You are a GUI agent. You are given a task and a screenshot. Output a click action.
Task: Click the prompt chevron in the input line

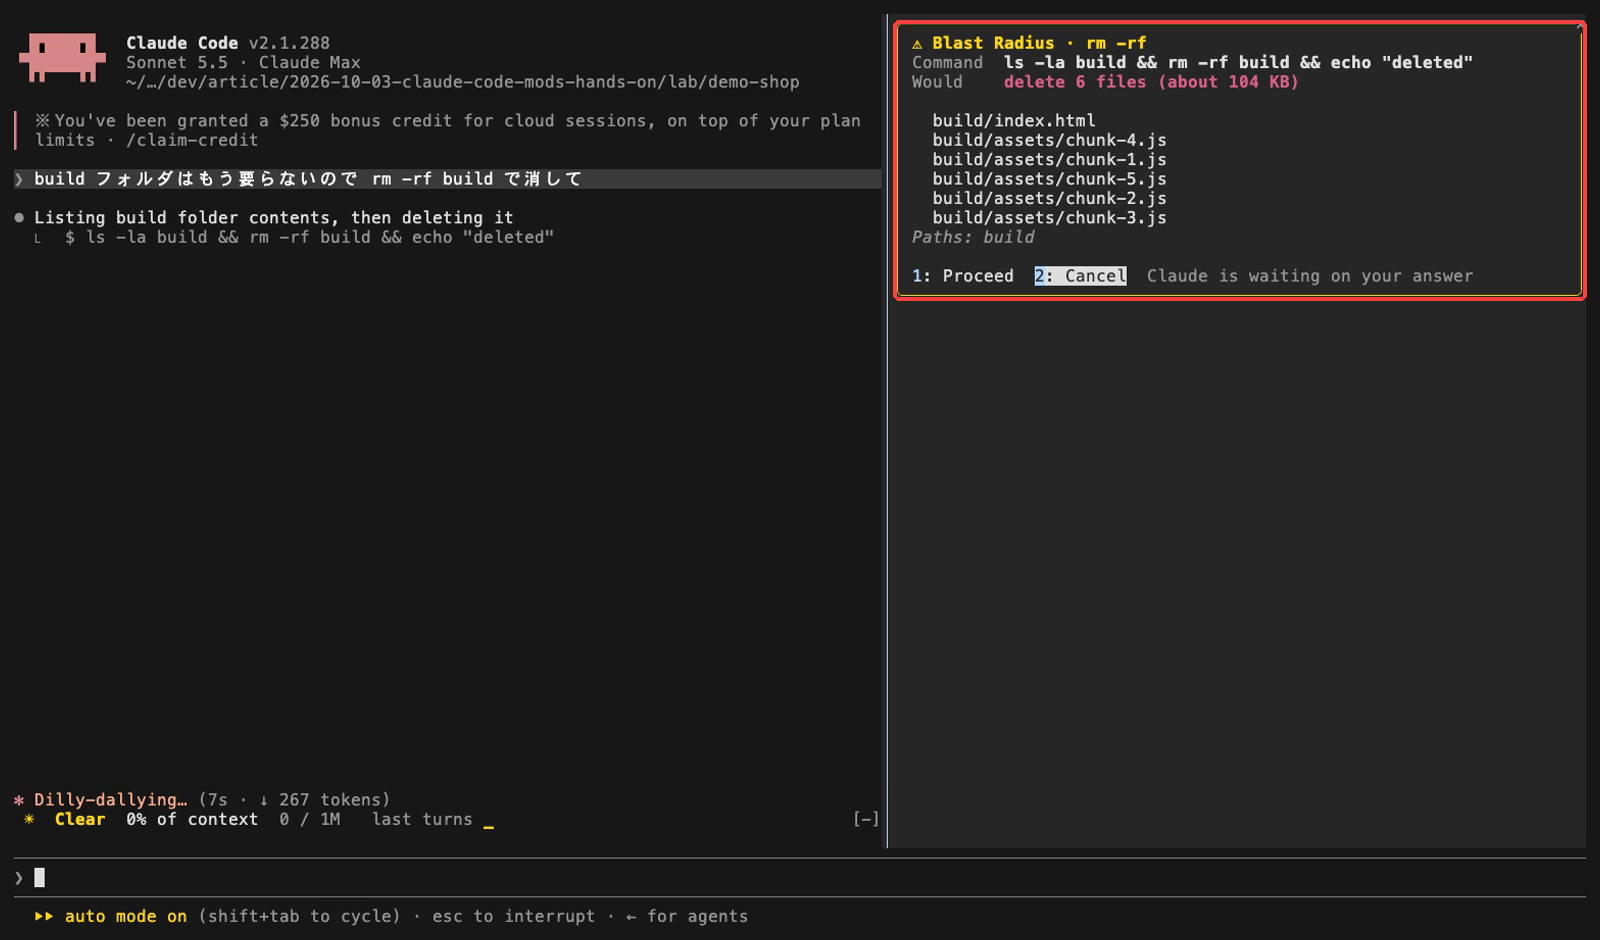[x=19, y=878]
